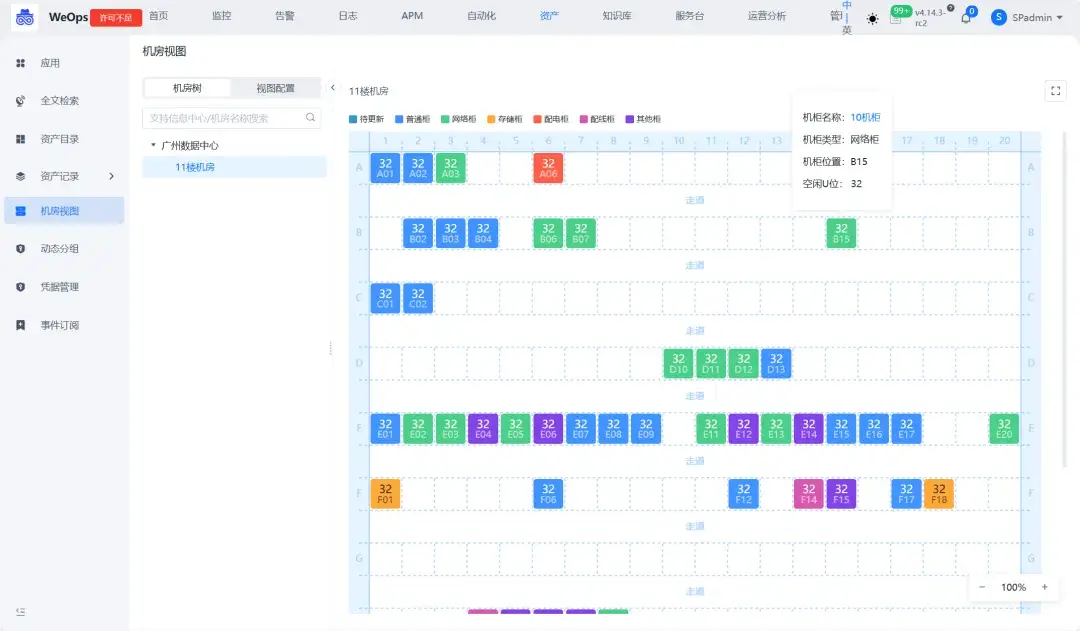Open the 99+ messages icon
The width and height of the screenshot is (1080, 631).
point(895,18)
